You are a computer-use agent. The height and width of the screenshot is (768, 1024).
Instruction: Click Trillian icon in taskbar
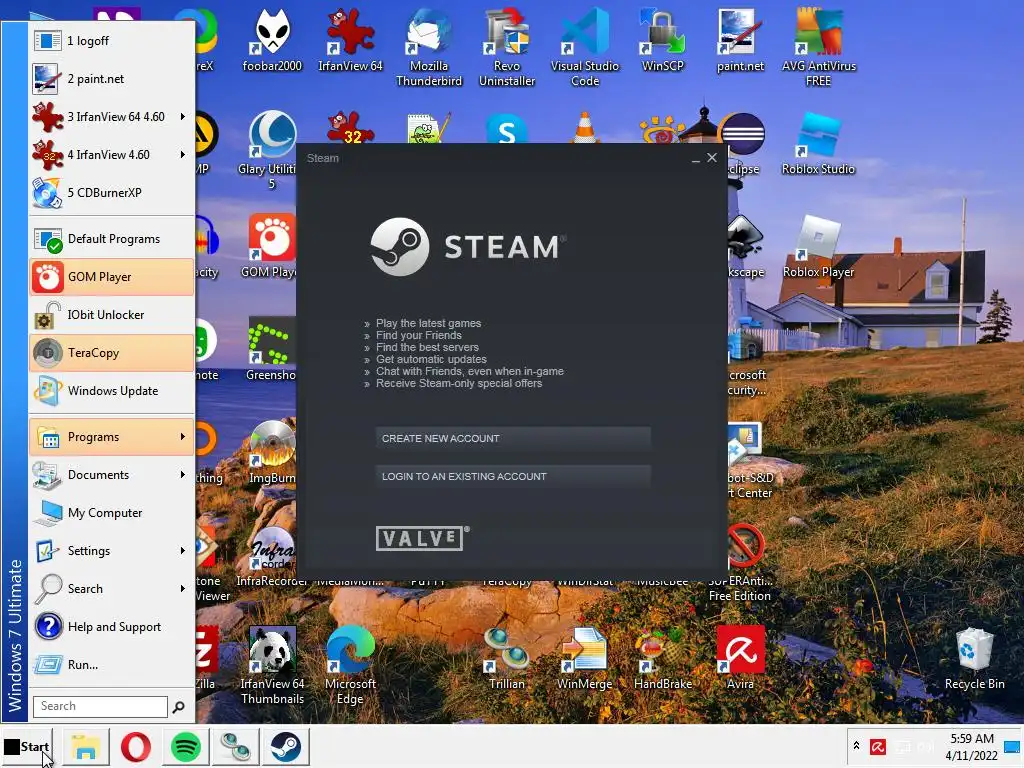(236, 746)
